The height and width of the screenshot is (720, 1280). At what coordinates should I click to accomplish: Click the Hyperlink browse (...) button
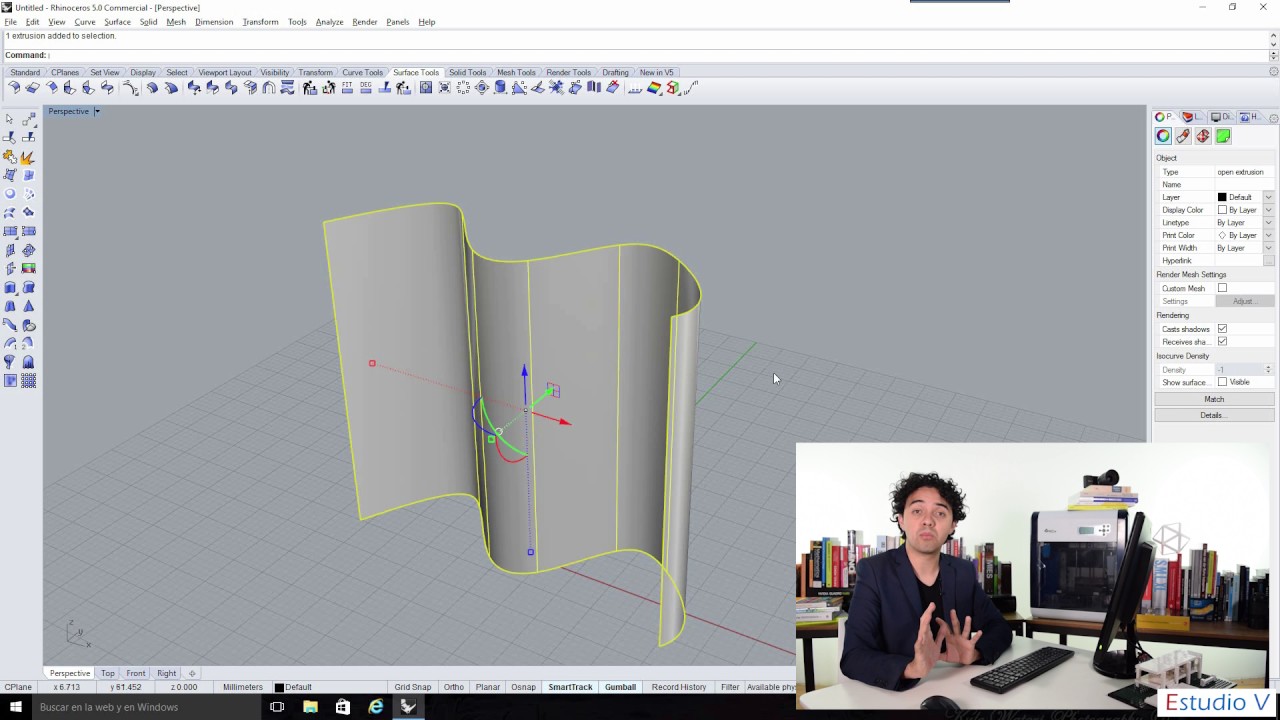pyautogui.click(x=1268, y=261)
